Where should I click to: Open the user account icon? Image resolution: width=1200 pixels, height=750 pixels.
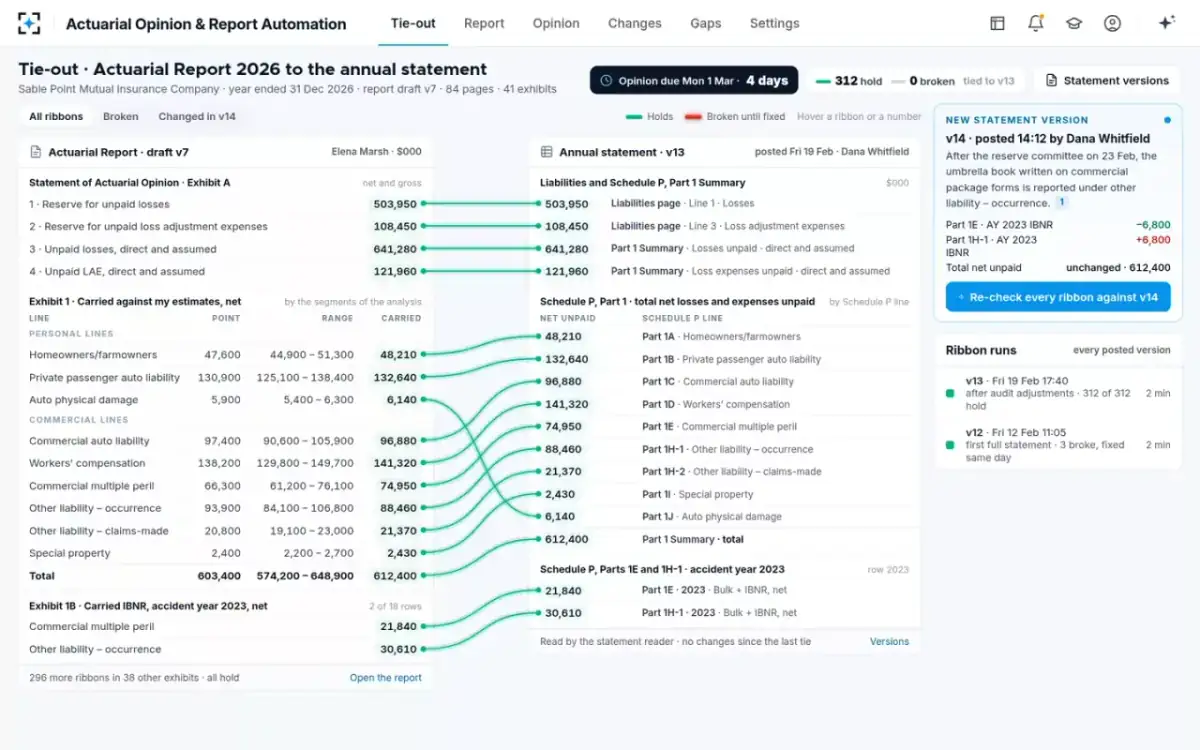coord(1112,23)
